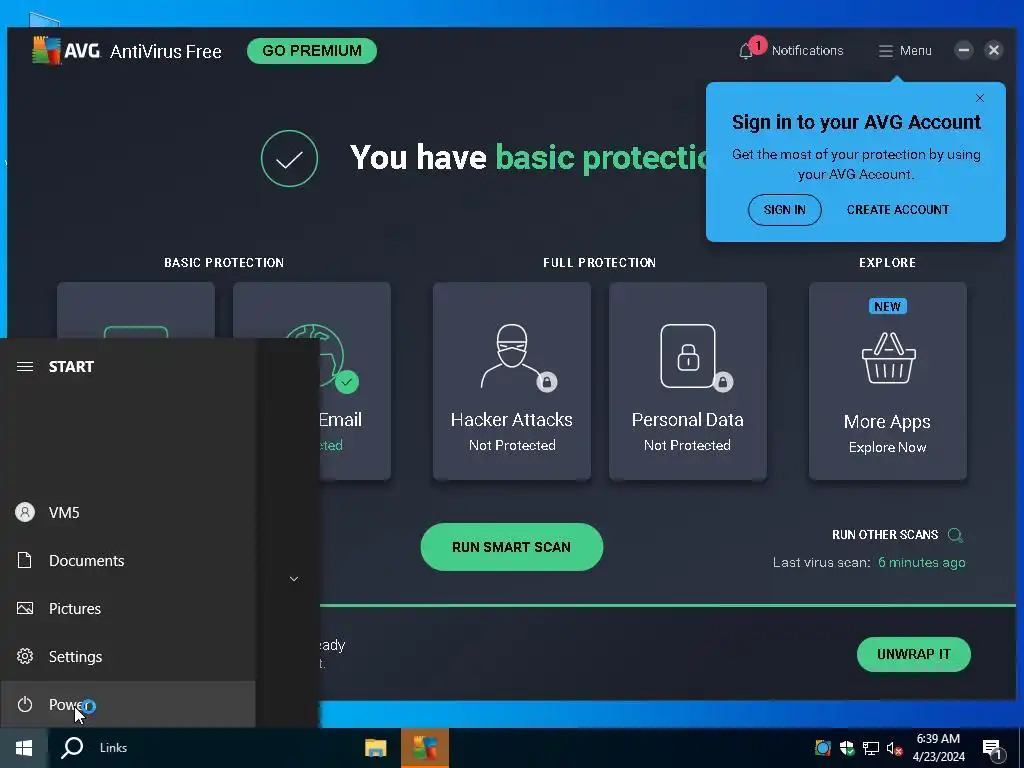This screenshot has height=768, width=1024.
Task: Click the Windows Security shield tray icon
Action: pyautogui.click(x=847, y=748)
